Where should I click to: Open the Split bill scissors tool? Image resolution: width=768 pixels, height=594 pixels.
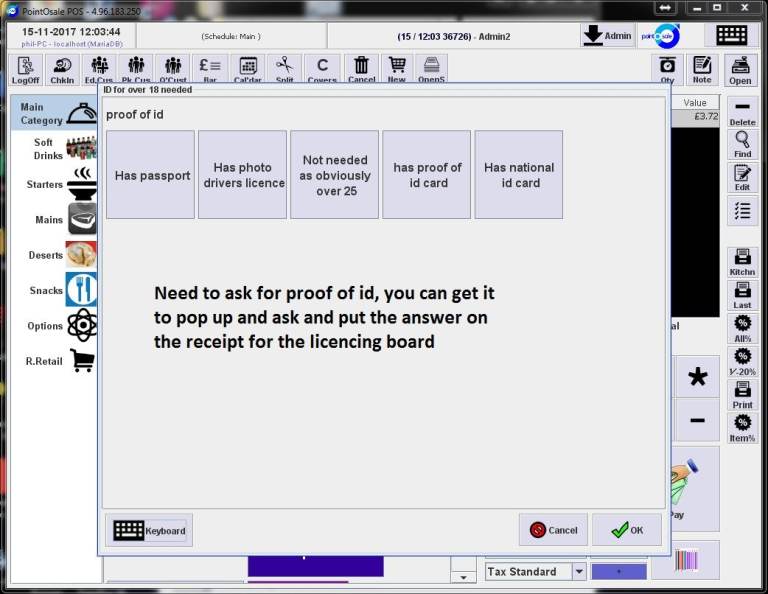[x=284, y=69]
